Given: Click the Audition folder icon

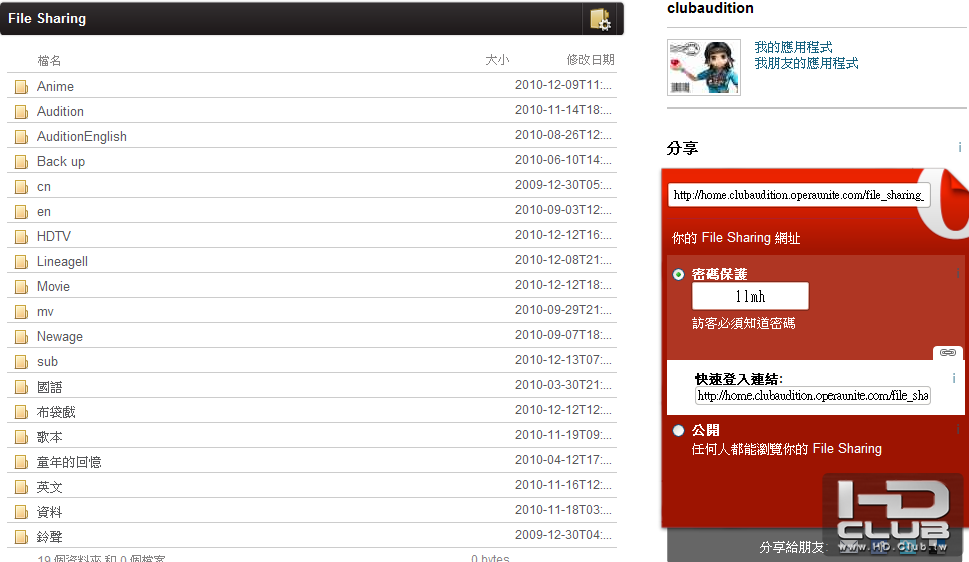Looking at the screenshot, I should coord(22,112).
